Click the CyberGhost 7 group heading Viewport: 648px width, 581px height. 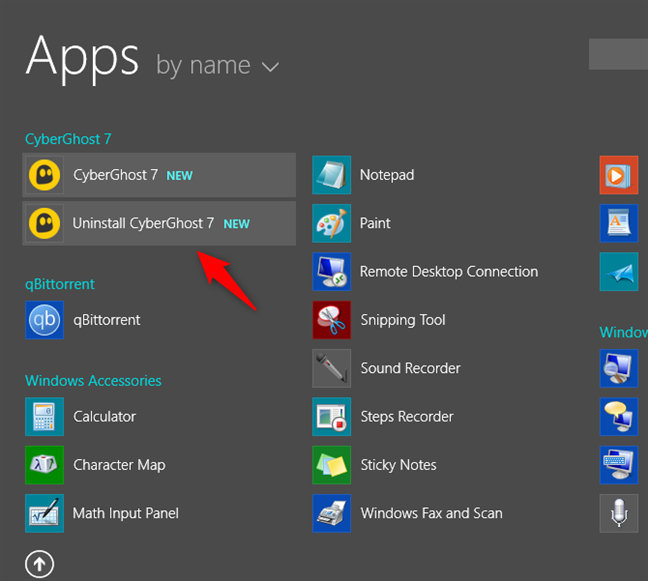(68, 139)
